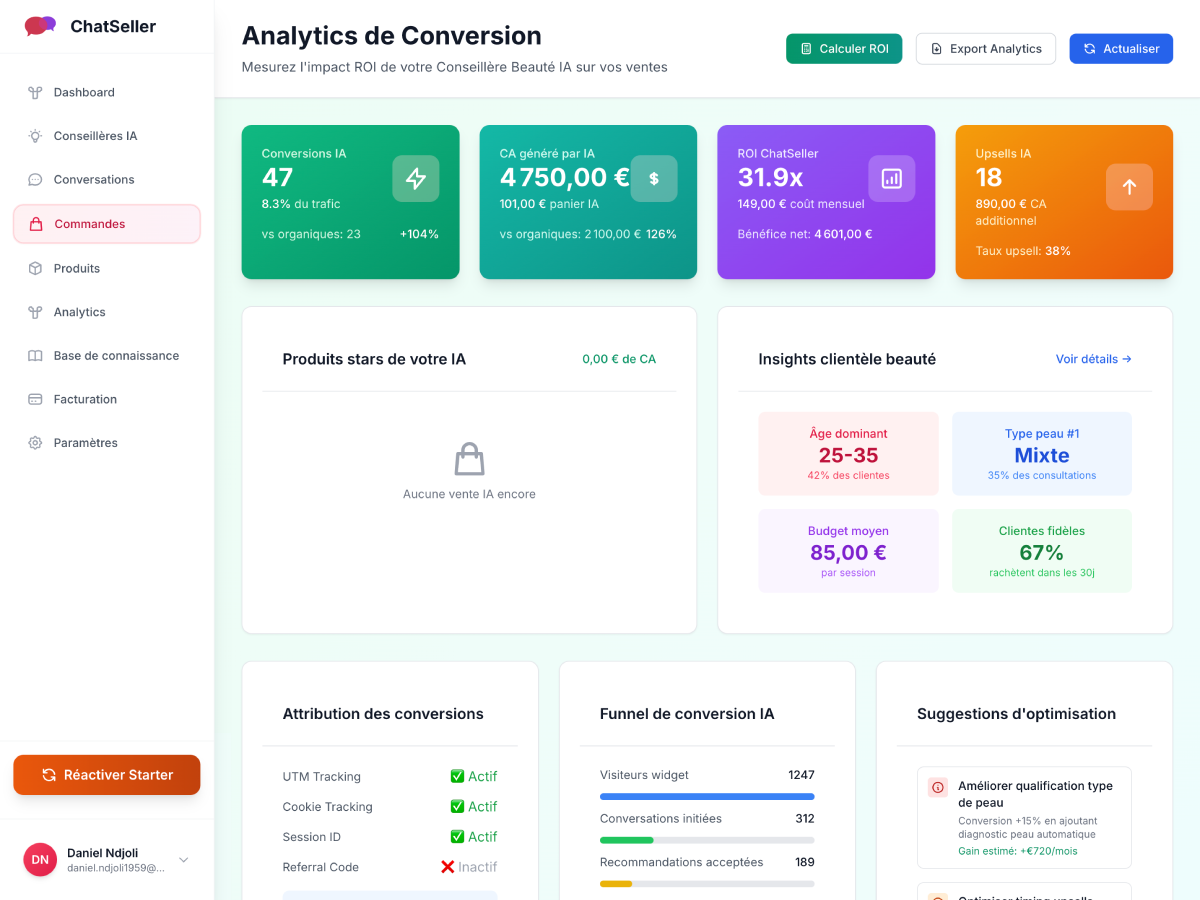Open Voir détails in Insights clientèle

pos(1092,359)
